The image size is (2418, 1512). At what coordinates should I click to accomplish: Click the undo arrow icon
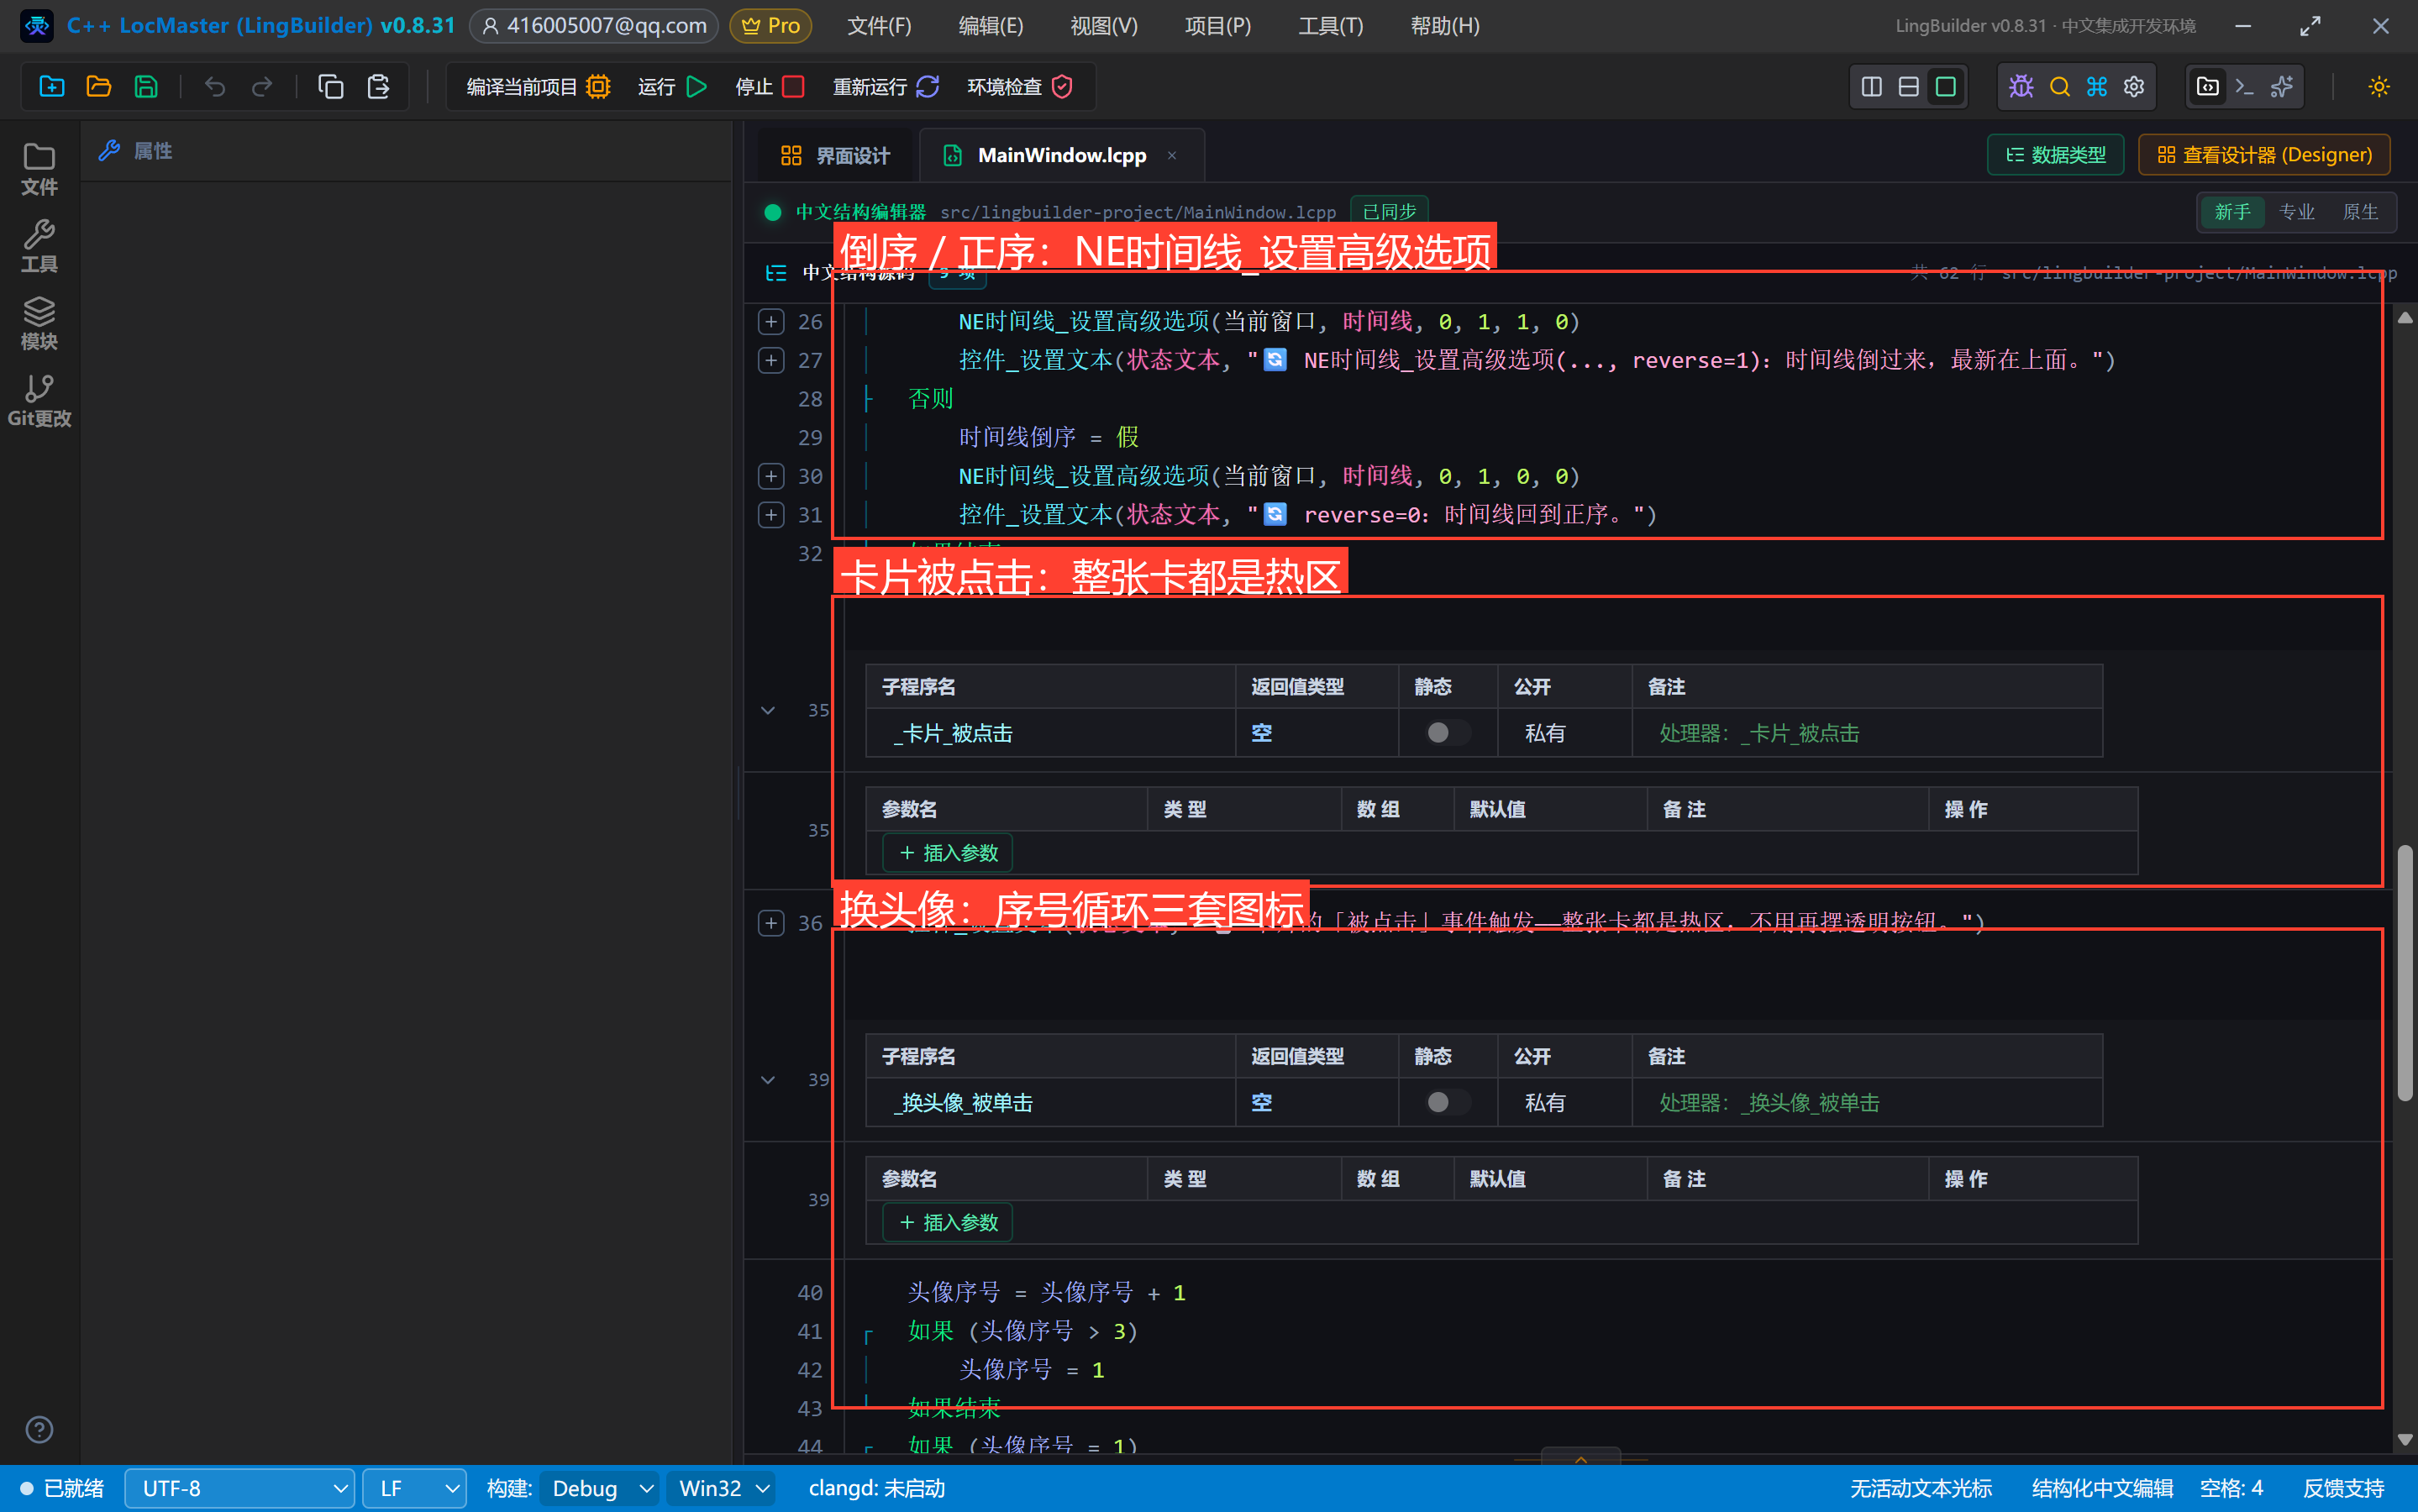[x=214, y=87]
